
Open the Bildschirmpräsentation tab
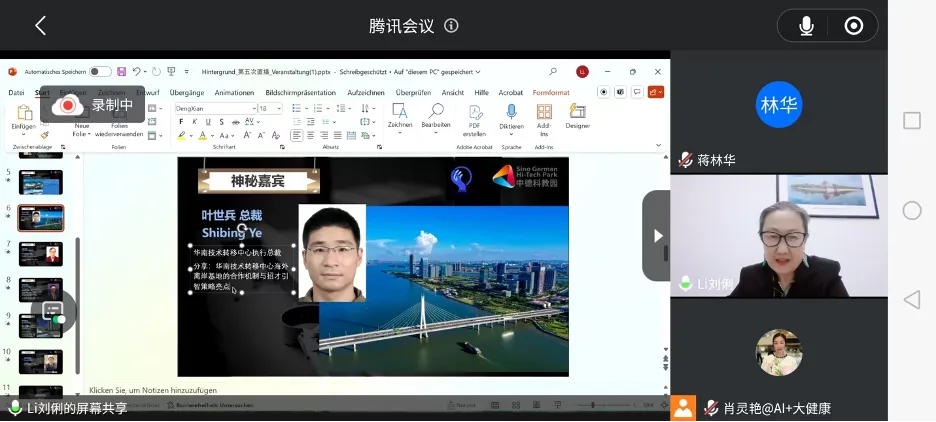coord(300,93)
